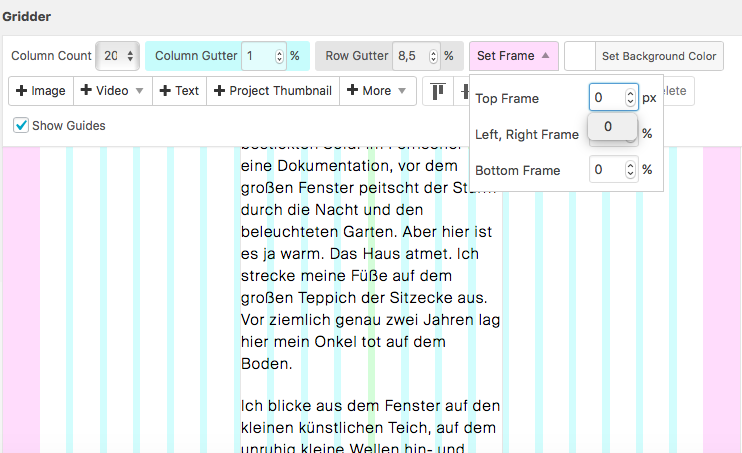Expand the More options dropdown
This screenshot has width=742, height=453.
377,91
